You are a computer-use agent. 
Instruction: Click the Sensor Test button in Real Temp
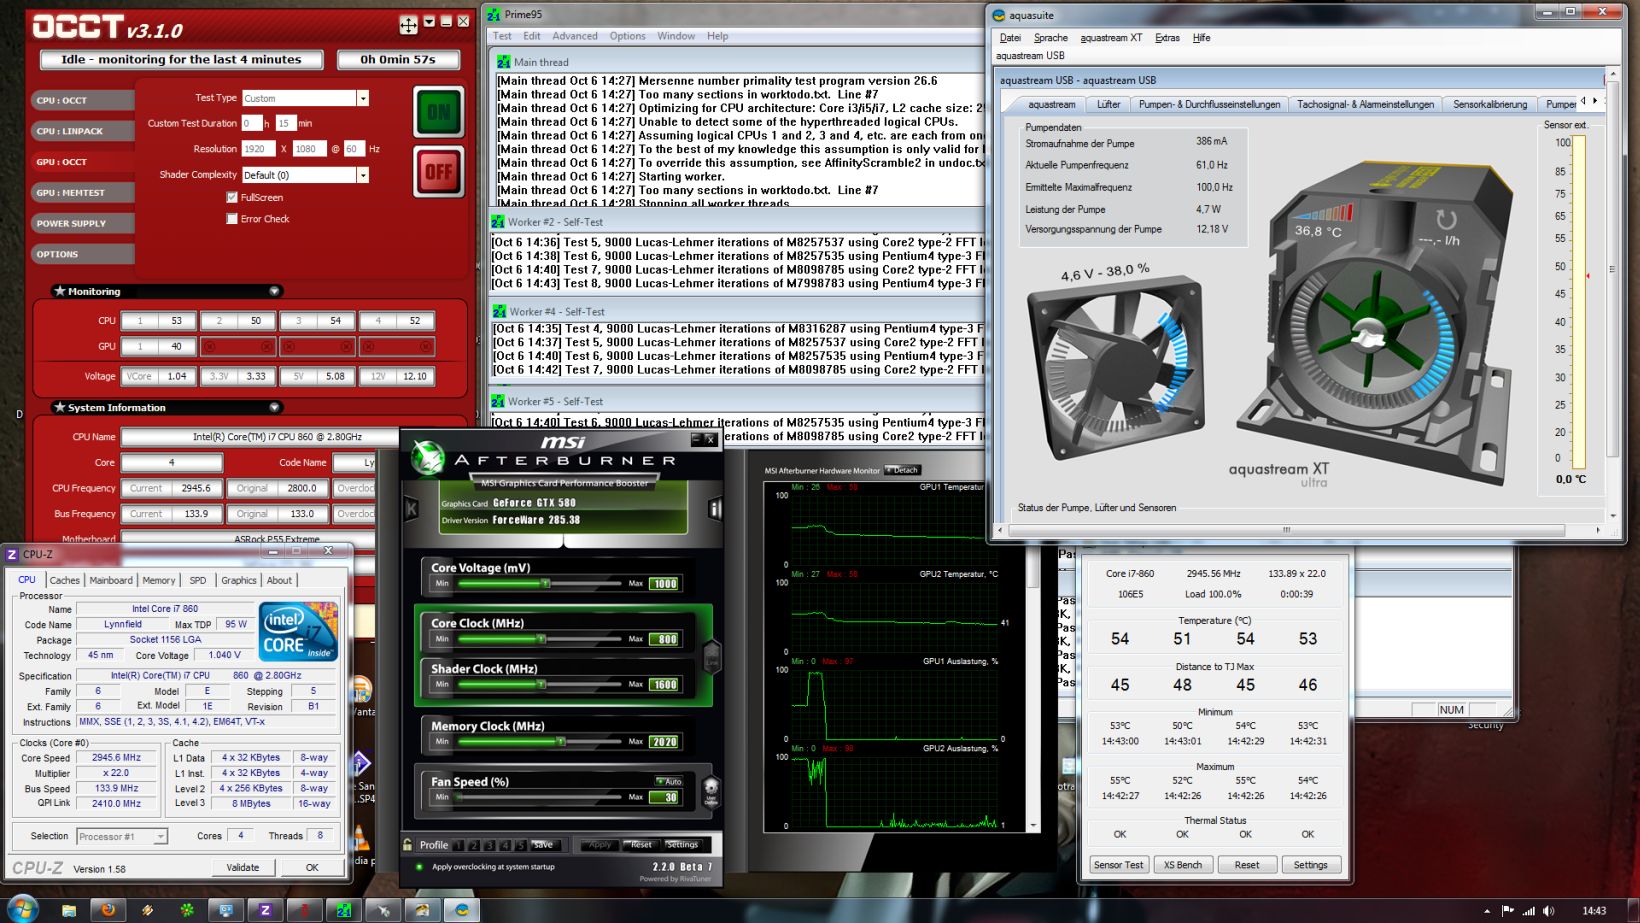[1118, 865]
